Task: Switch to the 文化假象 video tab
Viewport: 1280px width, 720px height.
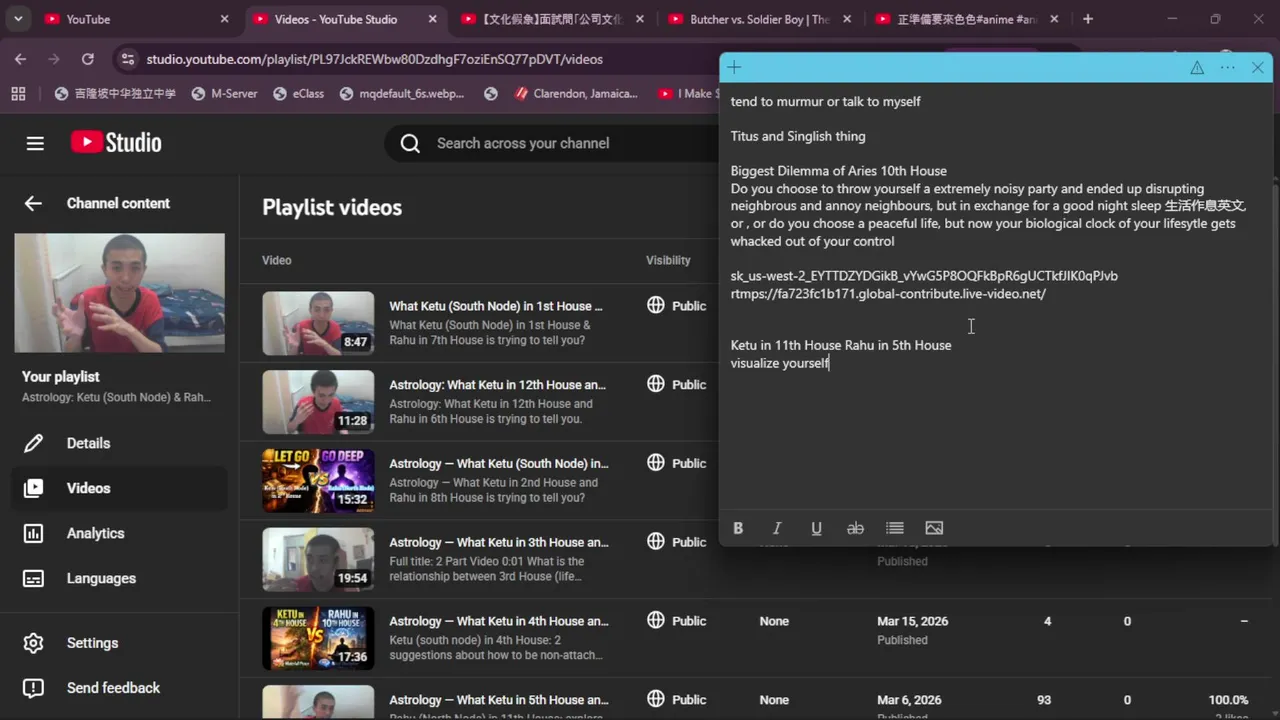Action: point(552,19)
